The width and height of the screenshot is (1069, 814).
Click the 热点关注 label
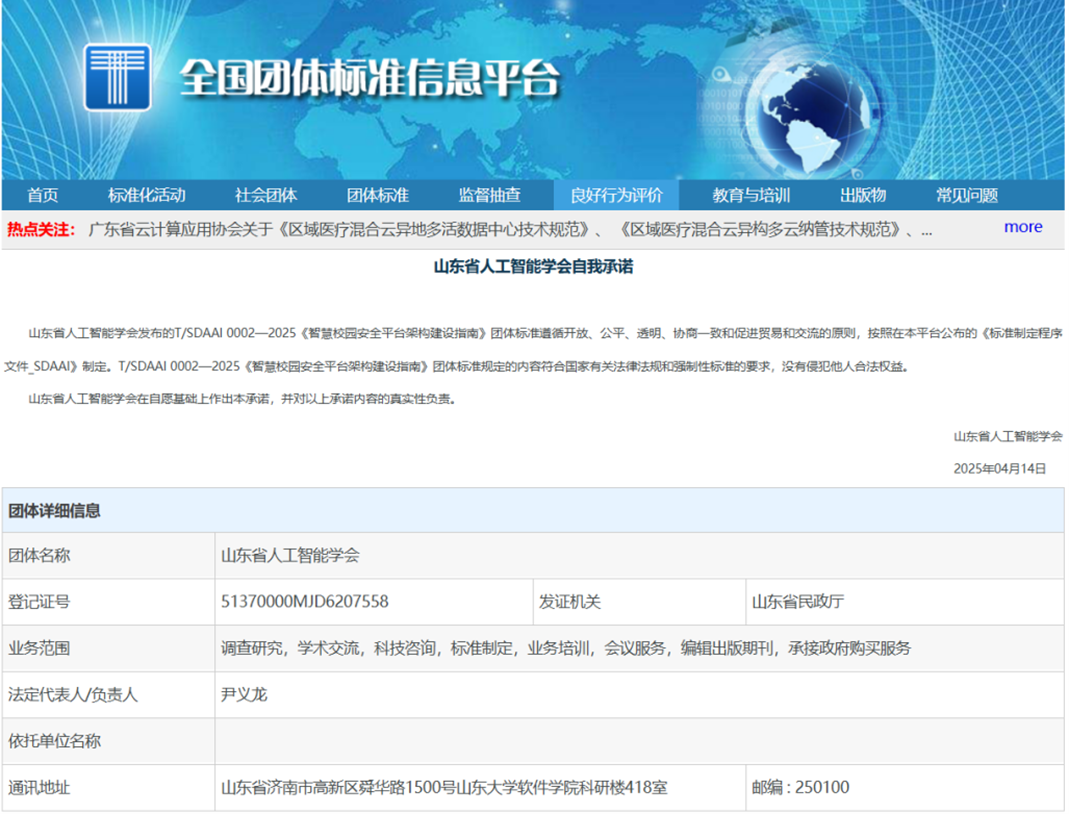pyautogui.click(x=41, y=229)
